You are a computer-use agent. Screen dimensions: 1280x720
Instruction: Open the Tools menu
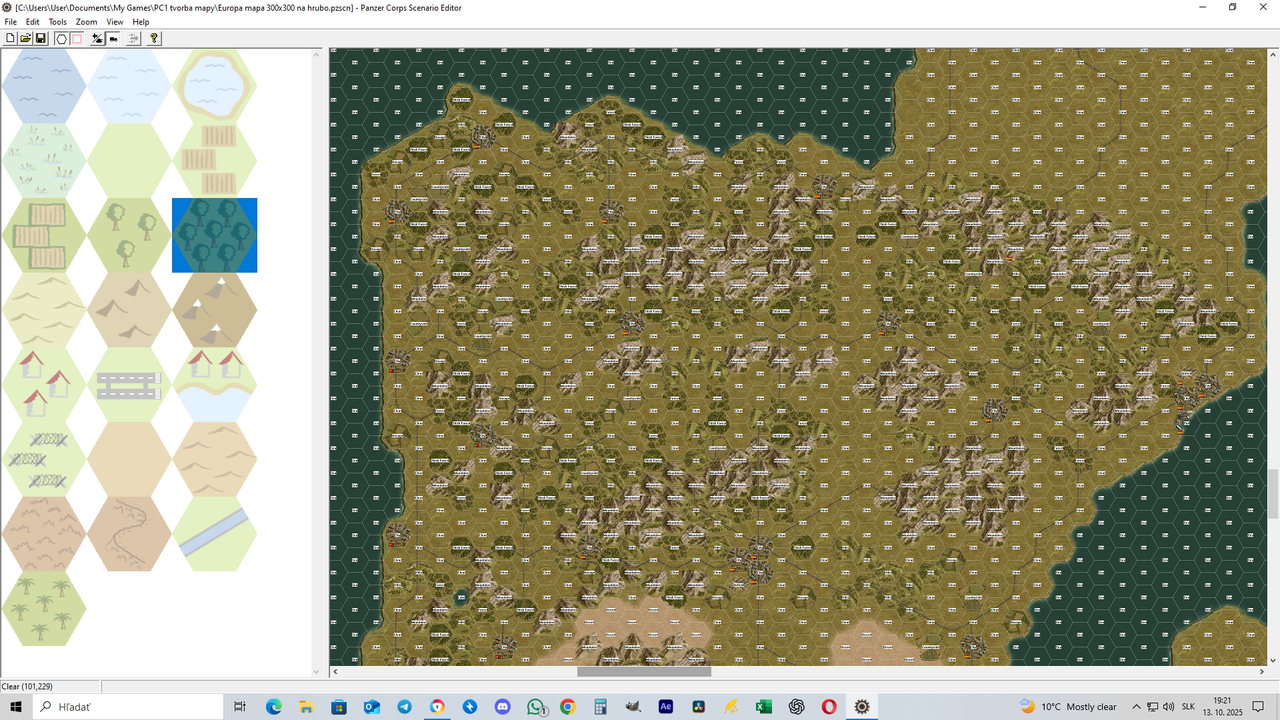click(x=58, y=22)
